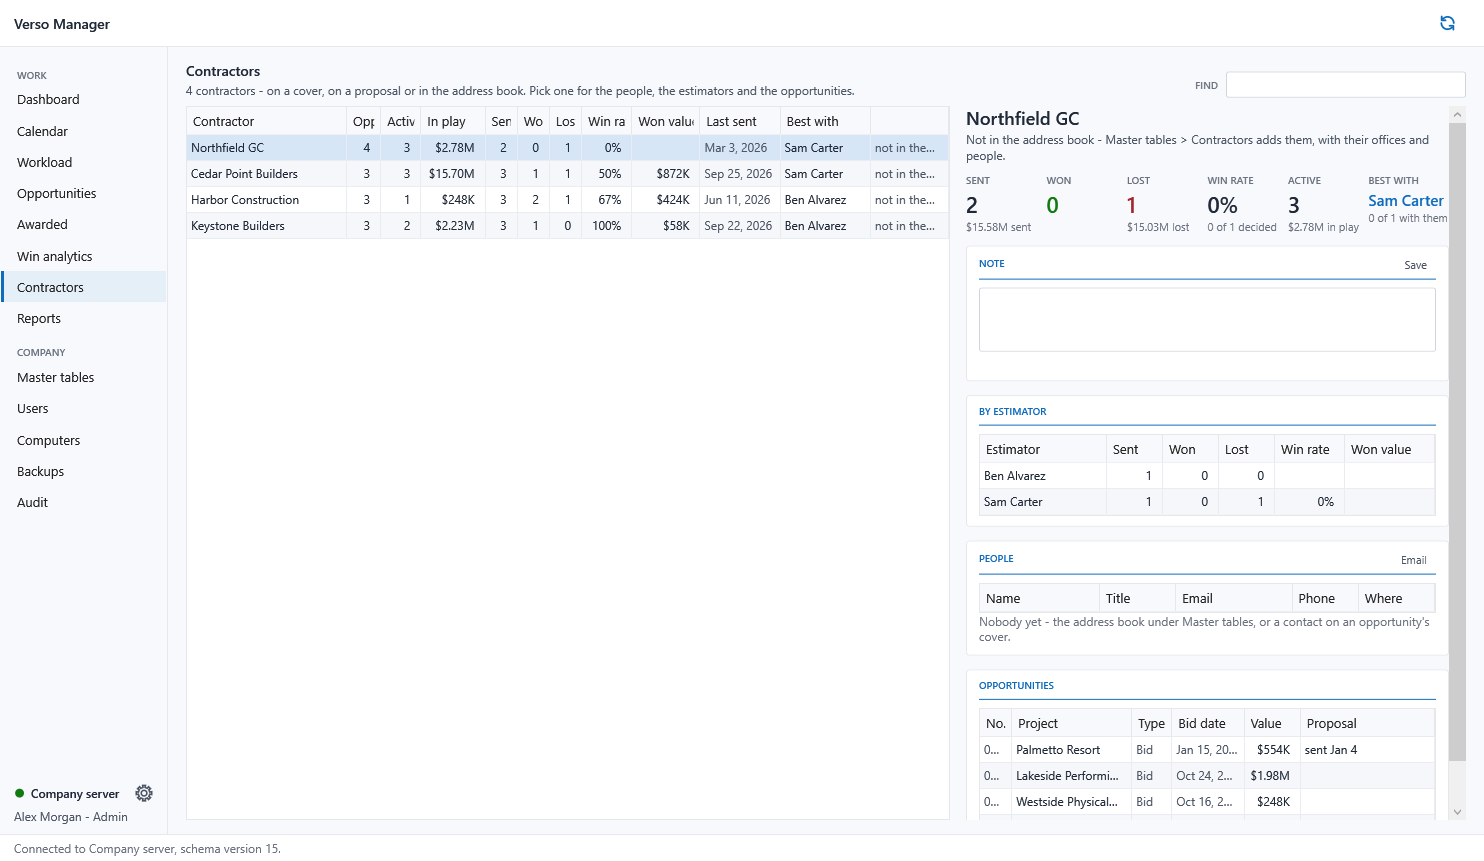
Task: Sort opportunities by Bid date header
Action: tap(1207, 723)
